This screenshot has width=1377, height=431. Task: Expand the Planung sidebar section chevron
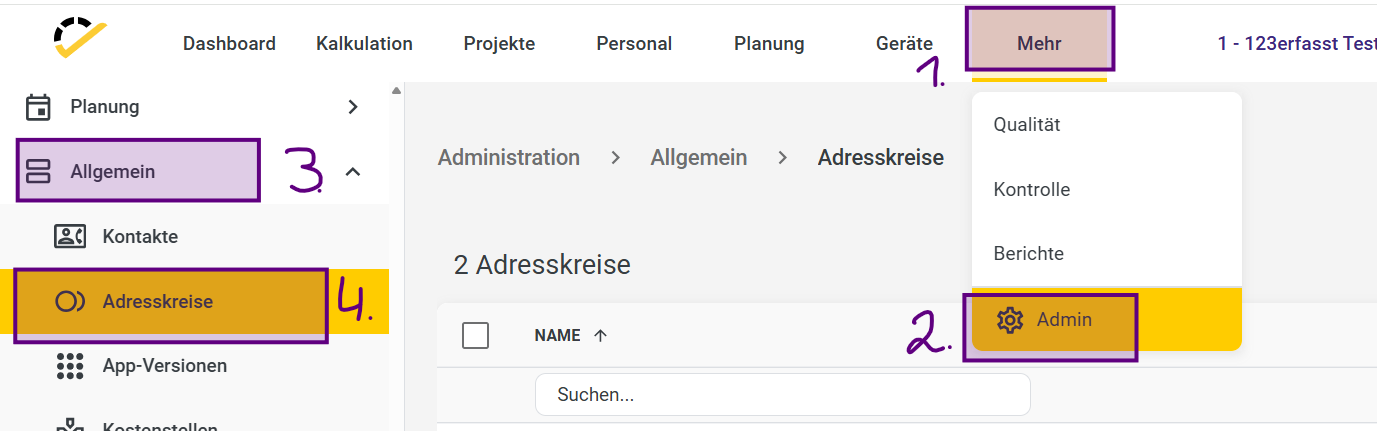point(352,107)
